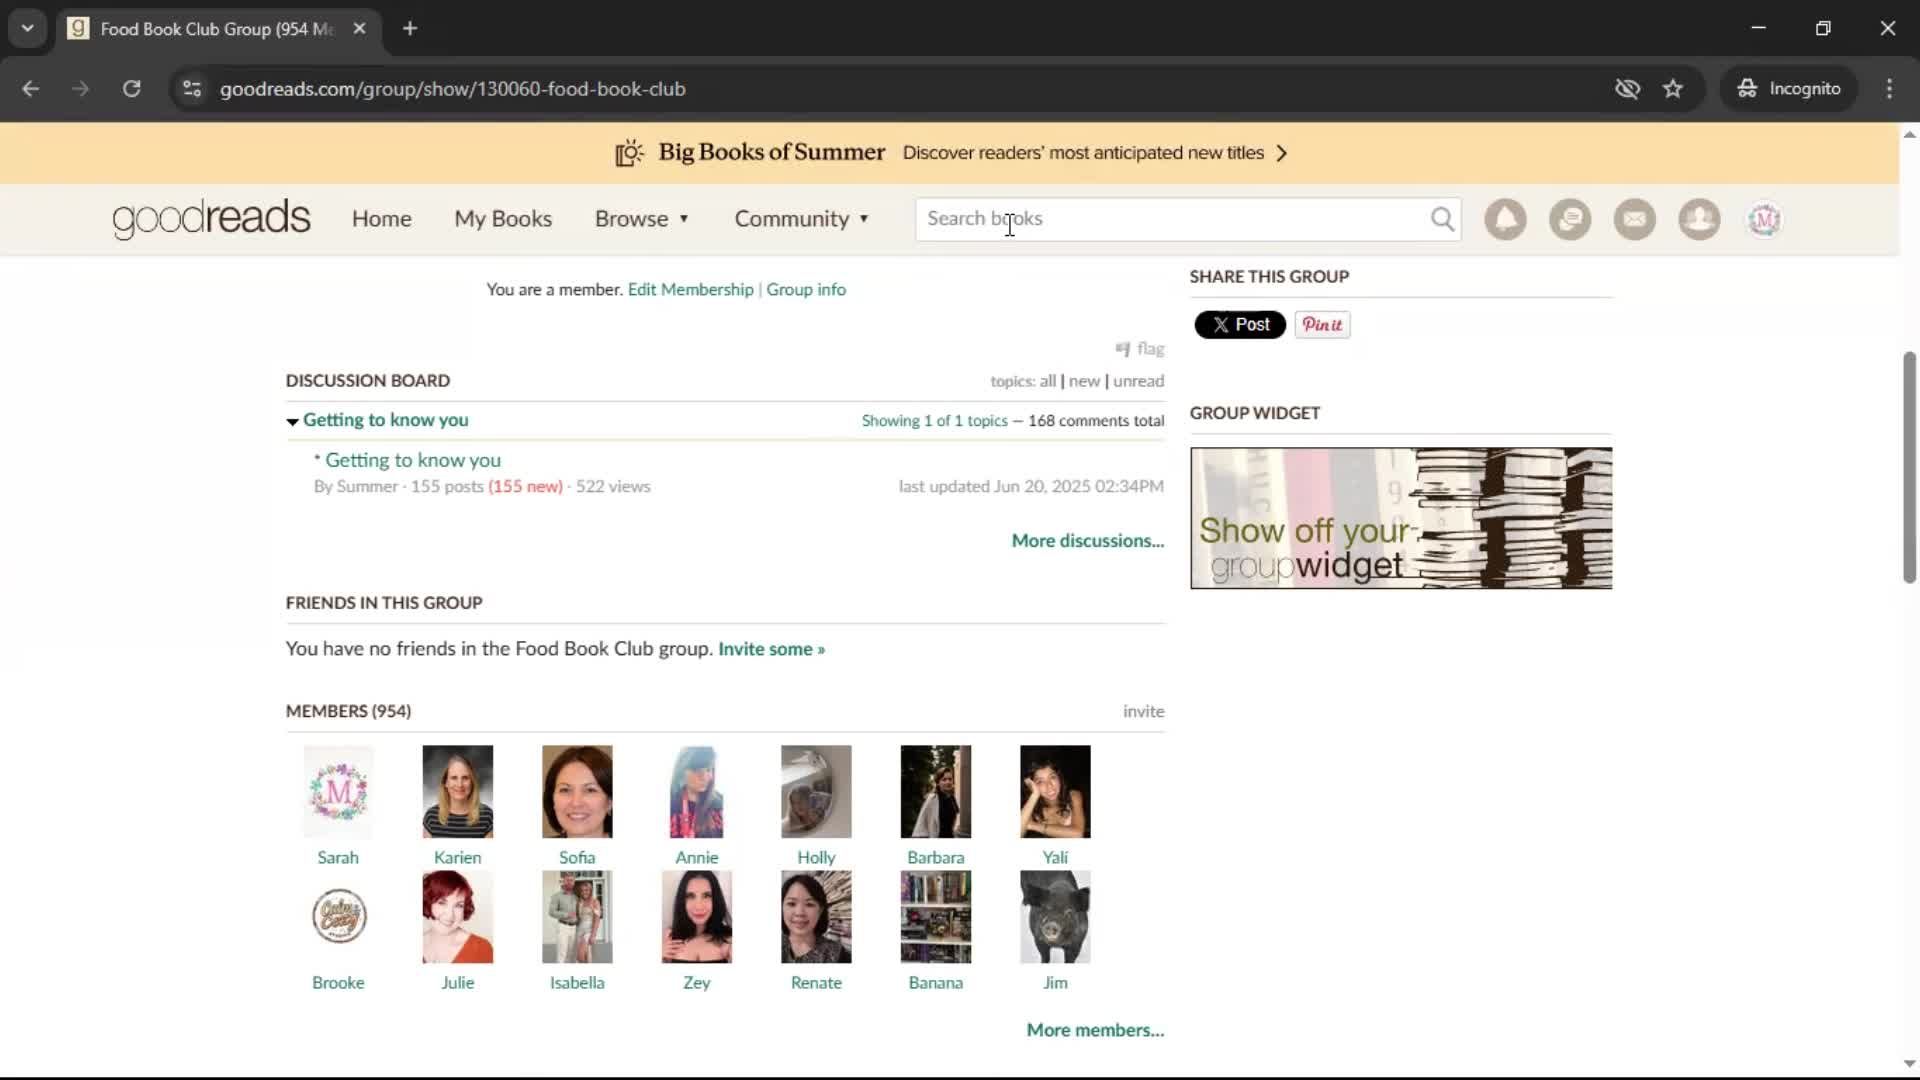Click the Incognito indicator button

point(1789,89)
